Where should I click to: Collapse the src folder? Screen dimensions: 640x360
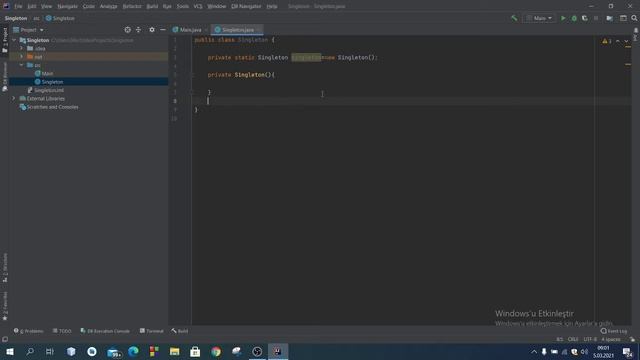[x=22, y=65]
